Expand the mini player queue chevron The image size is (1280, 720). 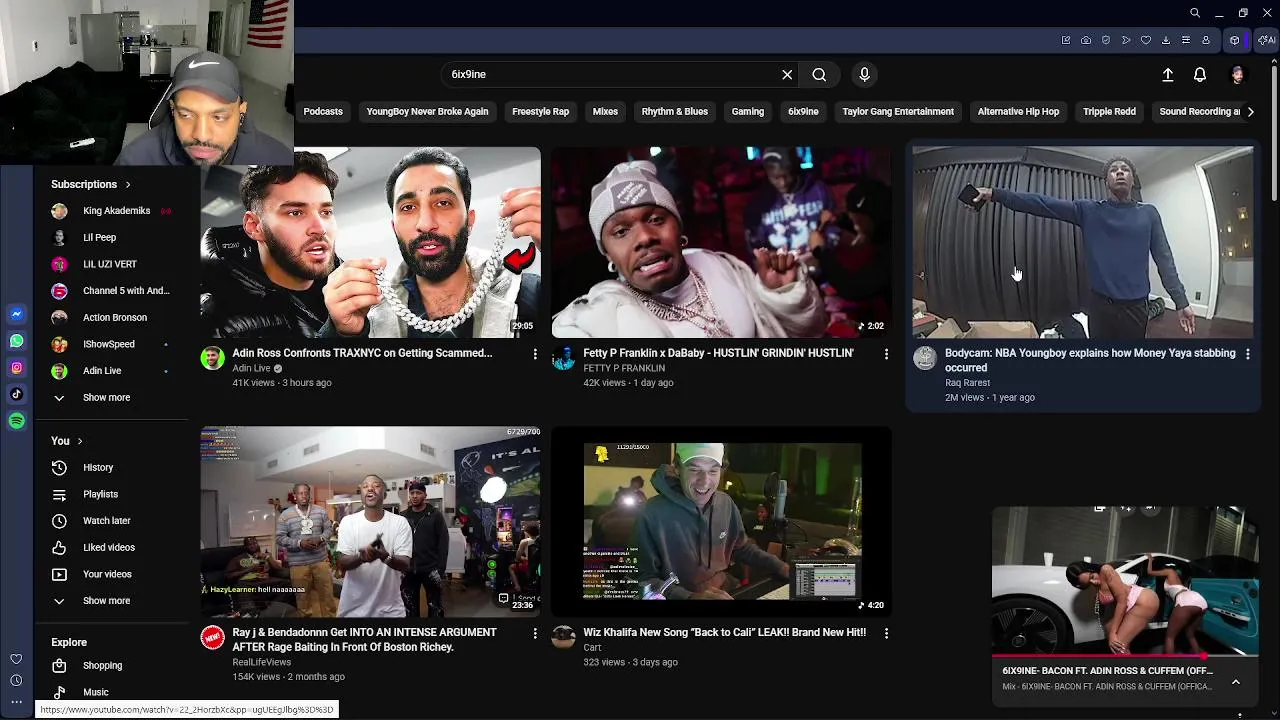point(1236,682)
